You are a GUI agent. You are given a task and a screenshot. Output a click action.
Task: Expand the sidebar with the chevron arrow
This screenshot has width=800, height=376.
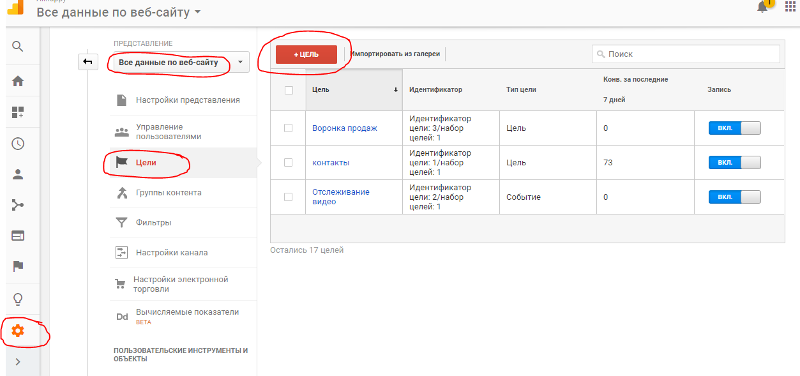click(x=18, y=362)
